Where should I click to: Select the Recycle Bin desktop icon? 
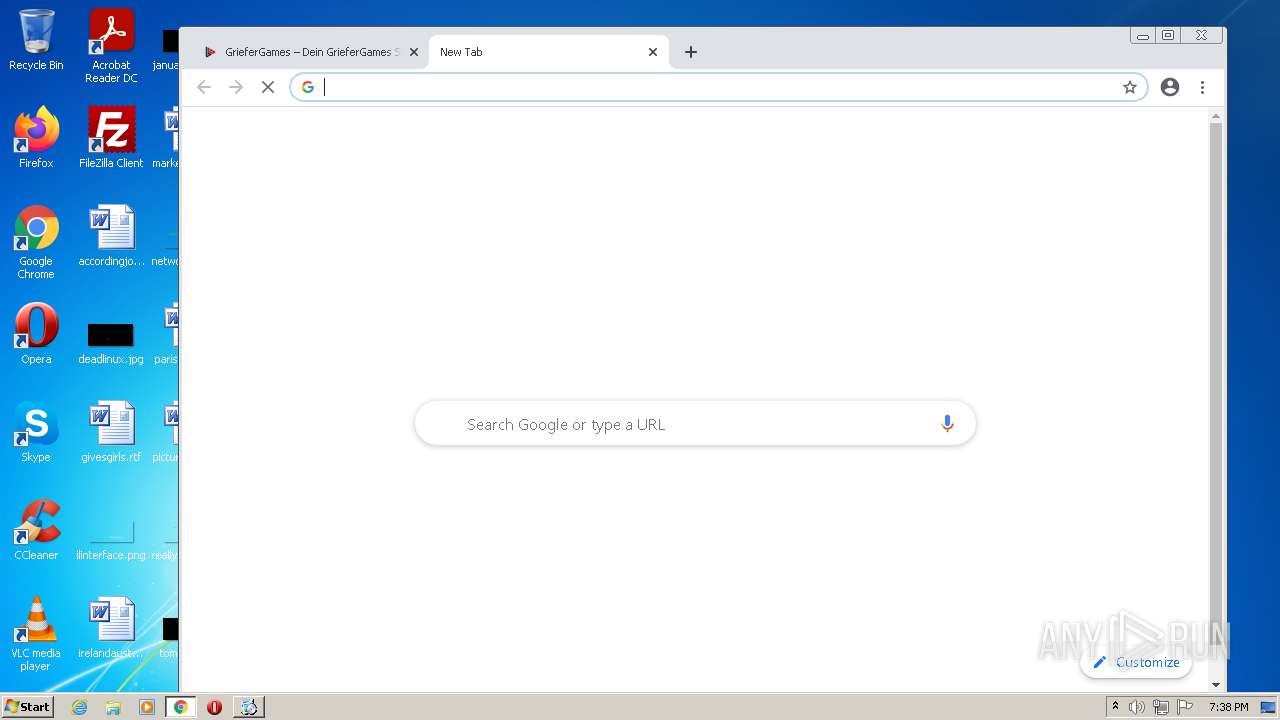36,40
